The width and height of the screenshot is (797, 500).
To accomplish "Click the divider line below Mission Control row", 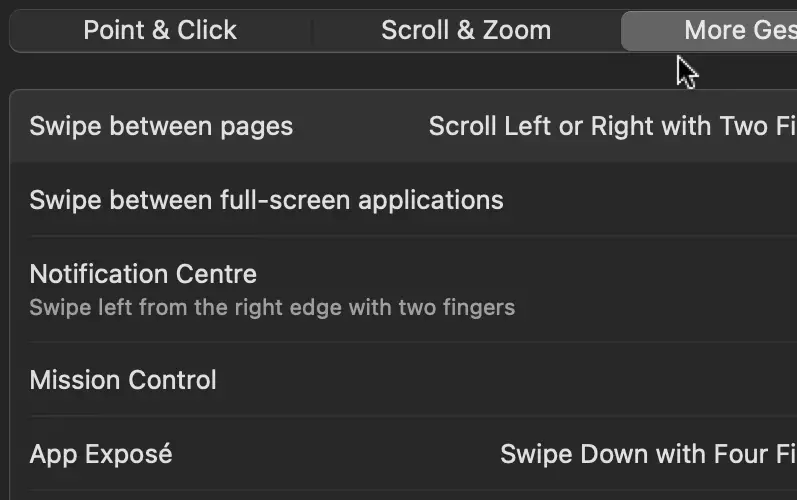I will pos(400,417).
